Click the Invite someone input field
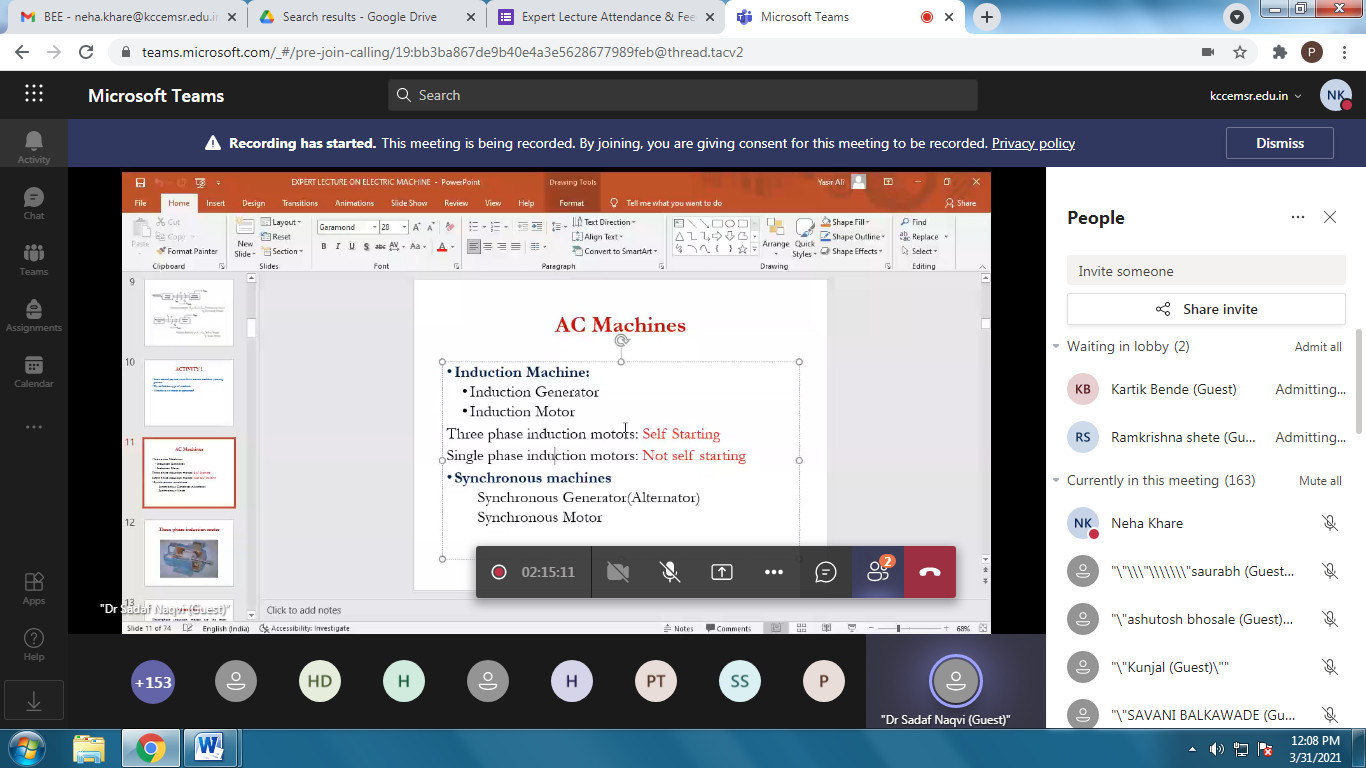 coord(1204,271)
